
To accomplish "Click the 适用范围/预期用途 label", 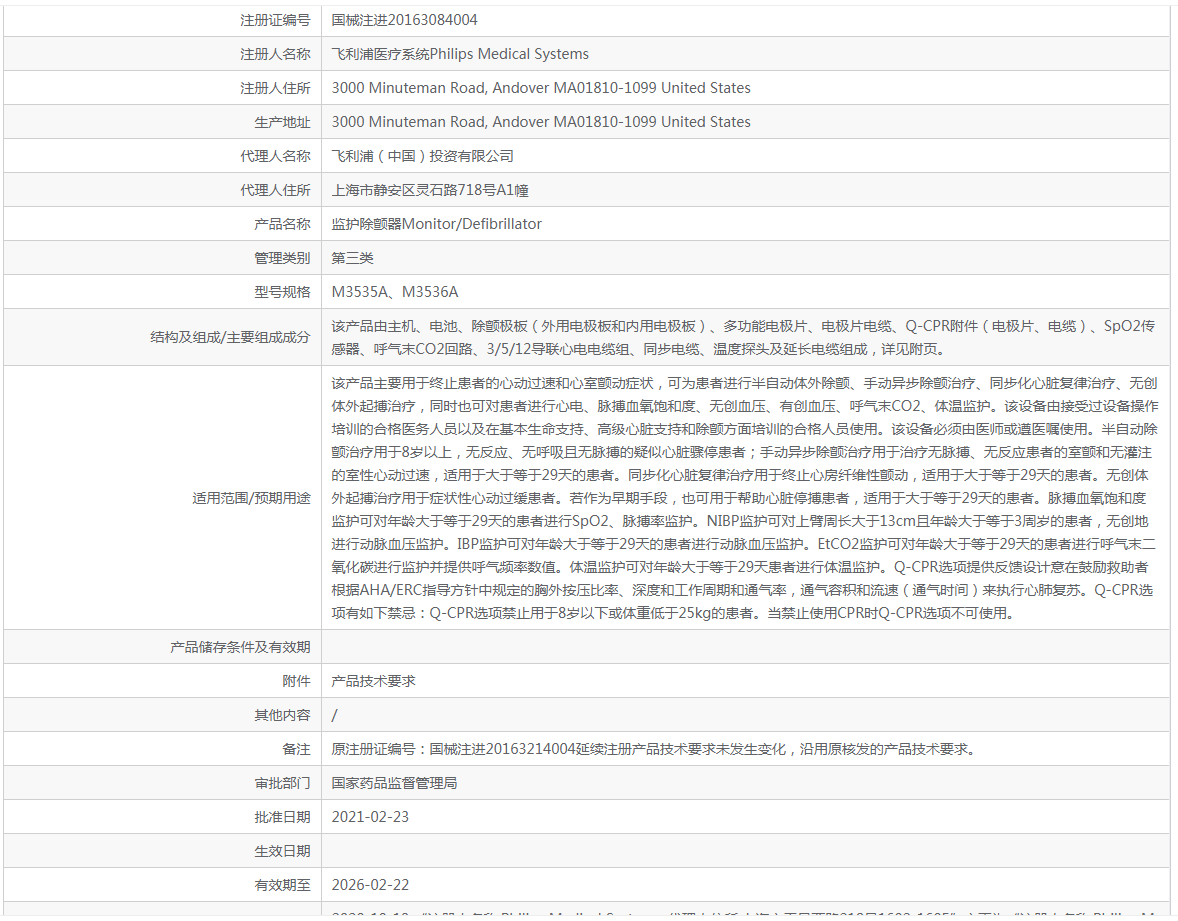I will pos(251,498).
